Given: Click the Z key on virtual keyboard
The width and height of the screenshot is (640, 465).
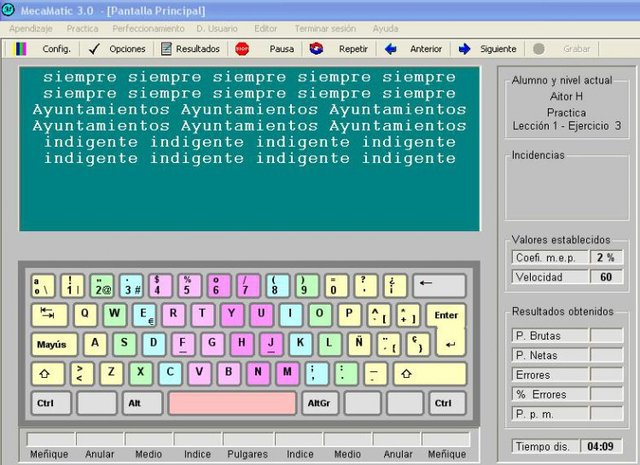Looking at the screenshot, I should coord(111,374).
